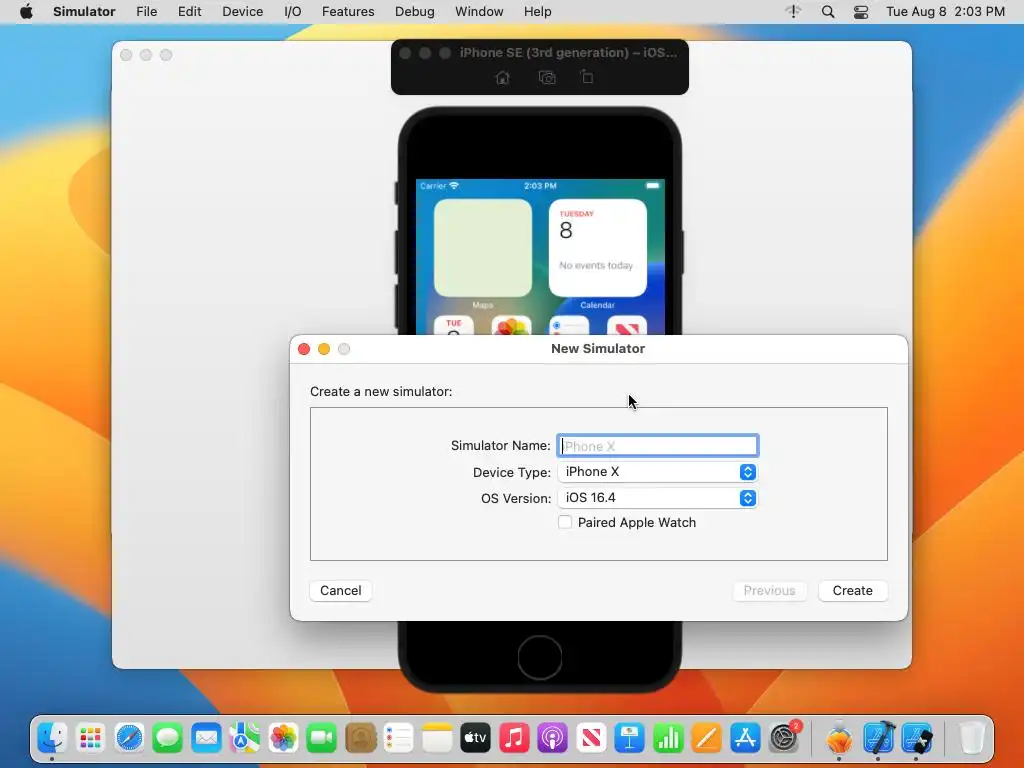1024x768 pixels.
Task: Open the Apple menu
Action: tap(26, 12)
